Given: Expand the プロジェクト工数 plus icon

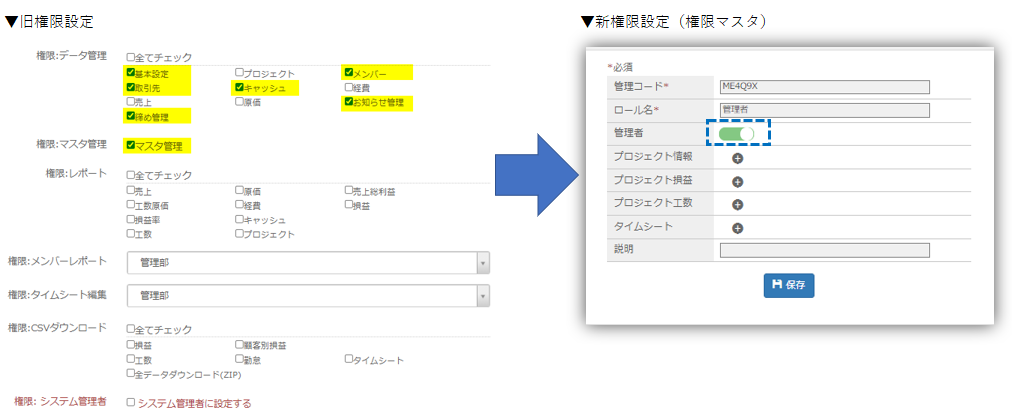Looking at the screenshot, I should coord(737,205).
